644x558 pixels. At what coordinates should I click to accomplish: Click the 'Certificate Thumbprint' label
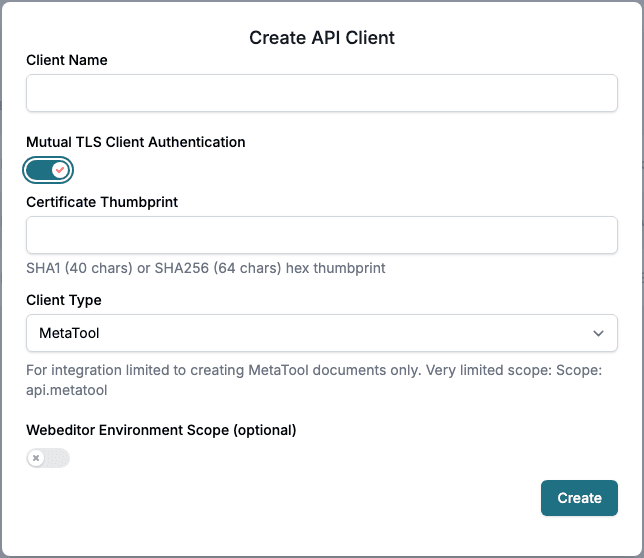102,202
